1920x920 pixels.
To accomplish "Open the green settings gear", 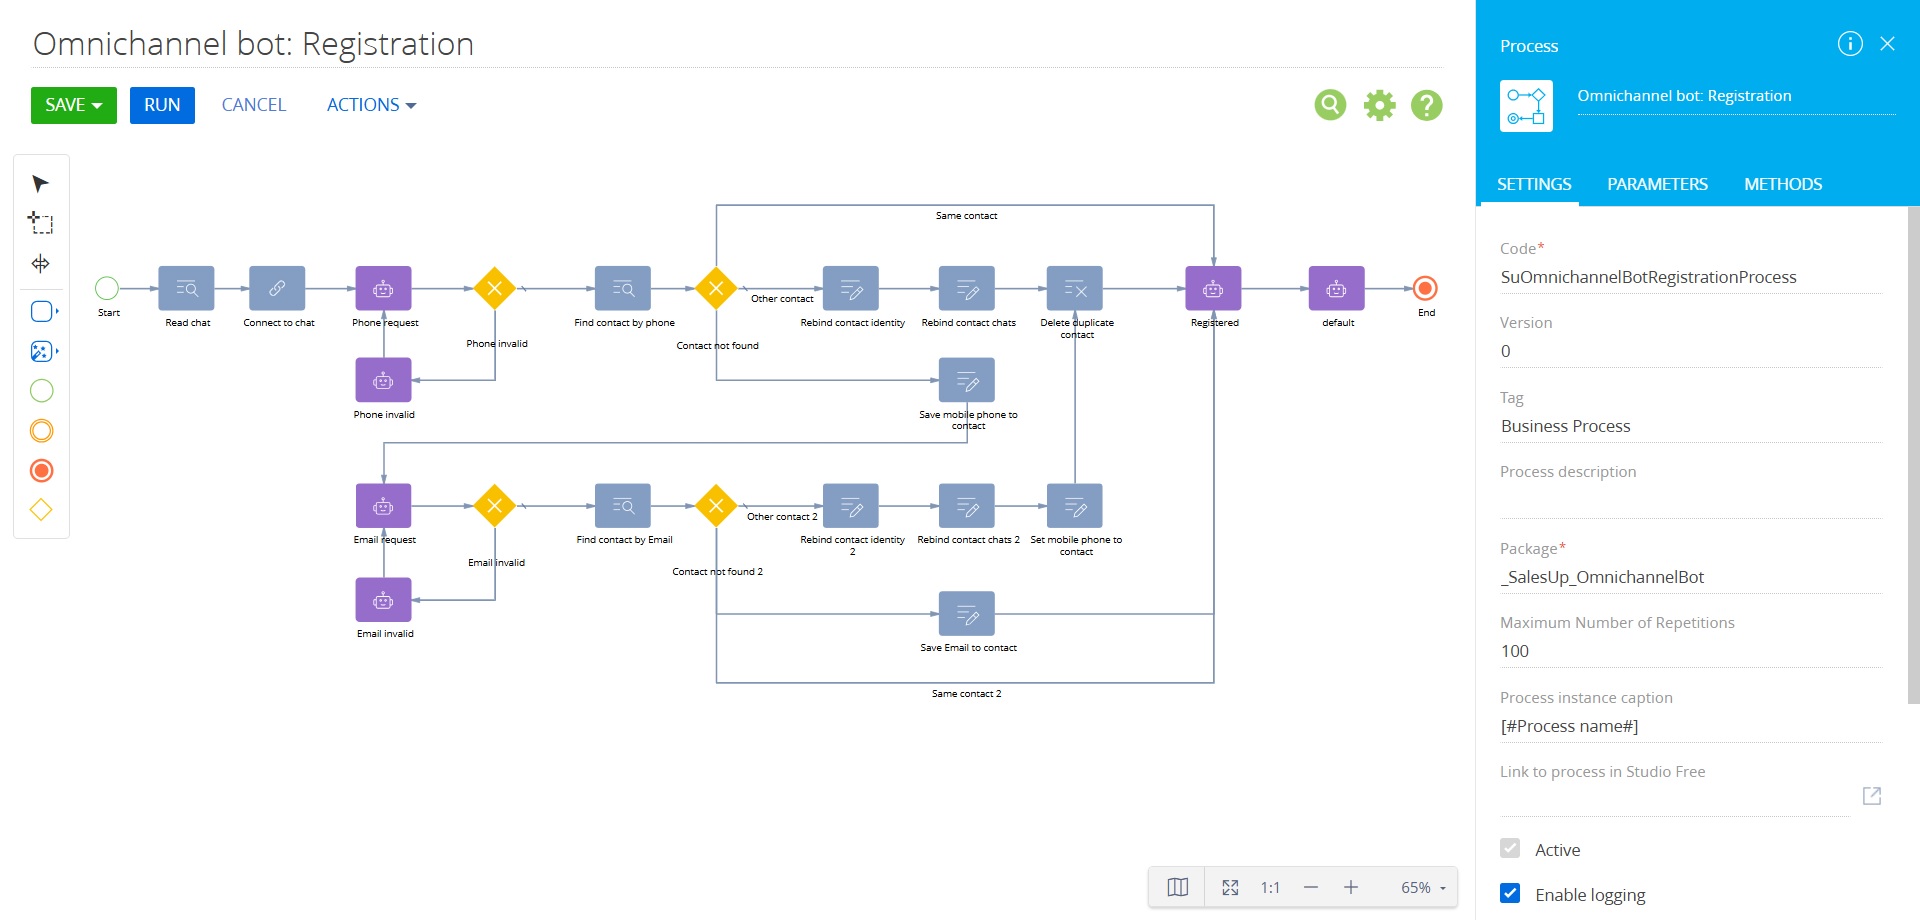I will pyautogui.click(x=1379, y=105).
